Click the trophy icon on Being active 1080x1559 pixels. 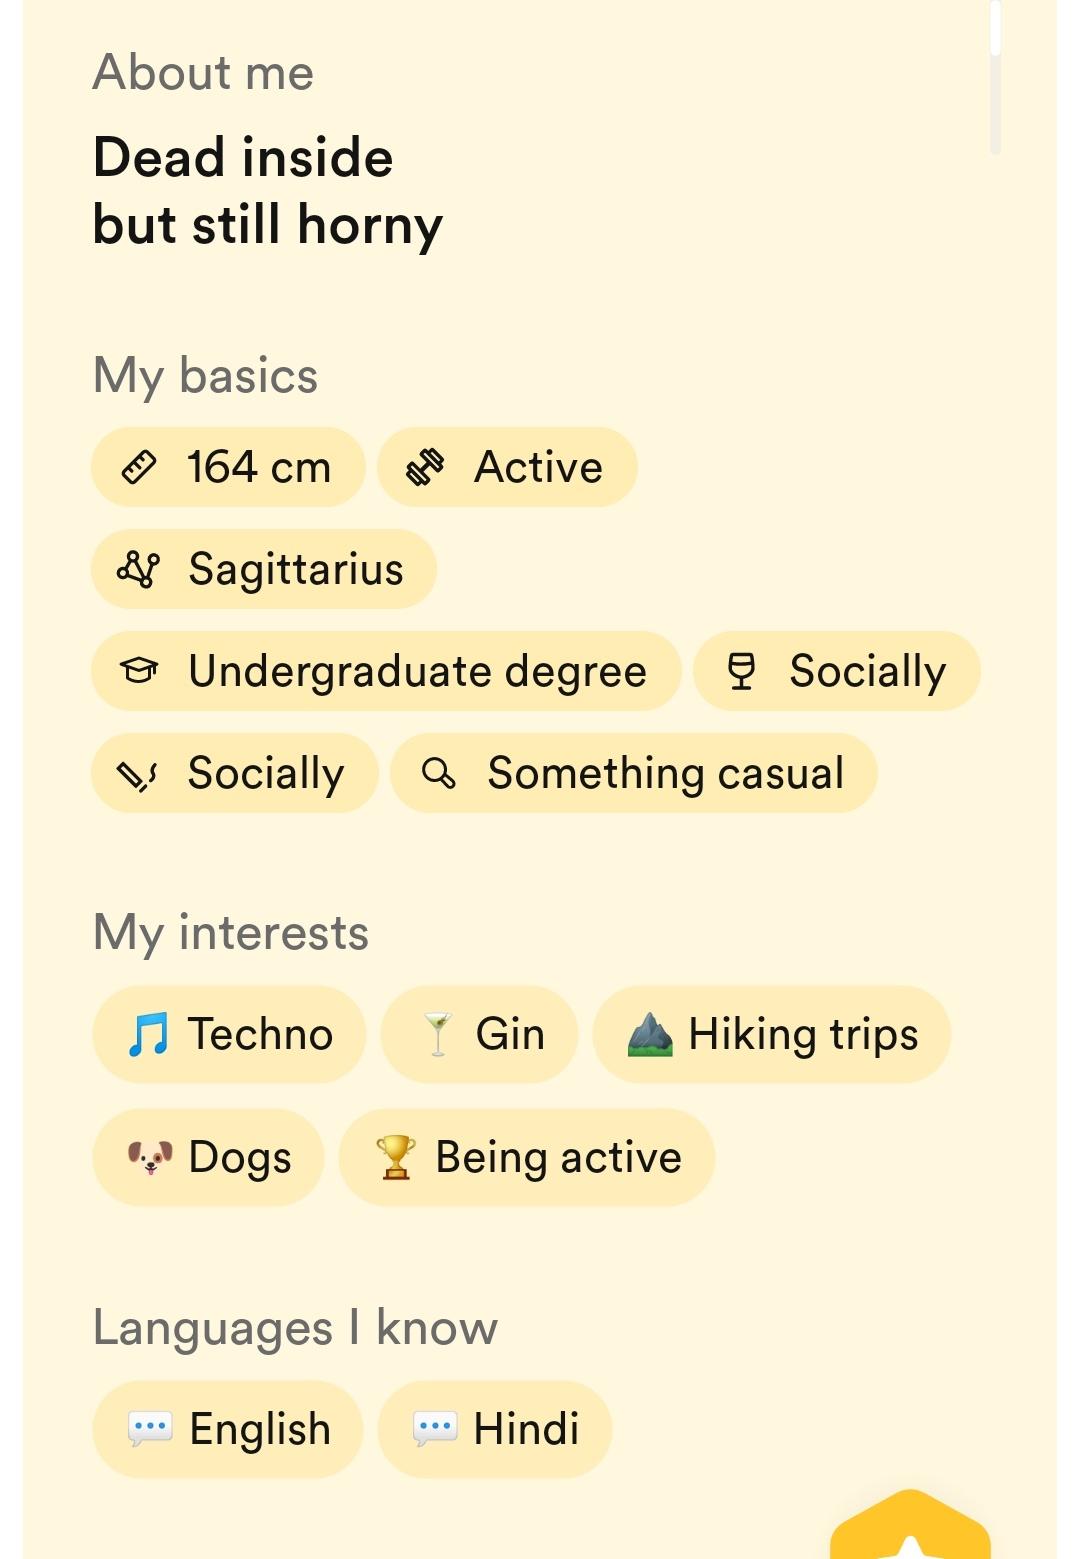tap(396, 1157)
